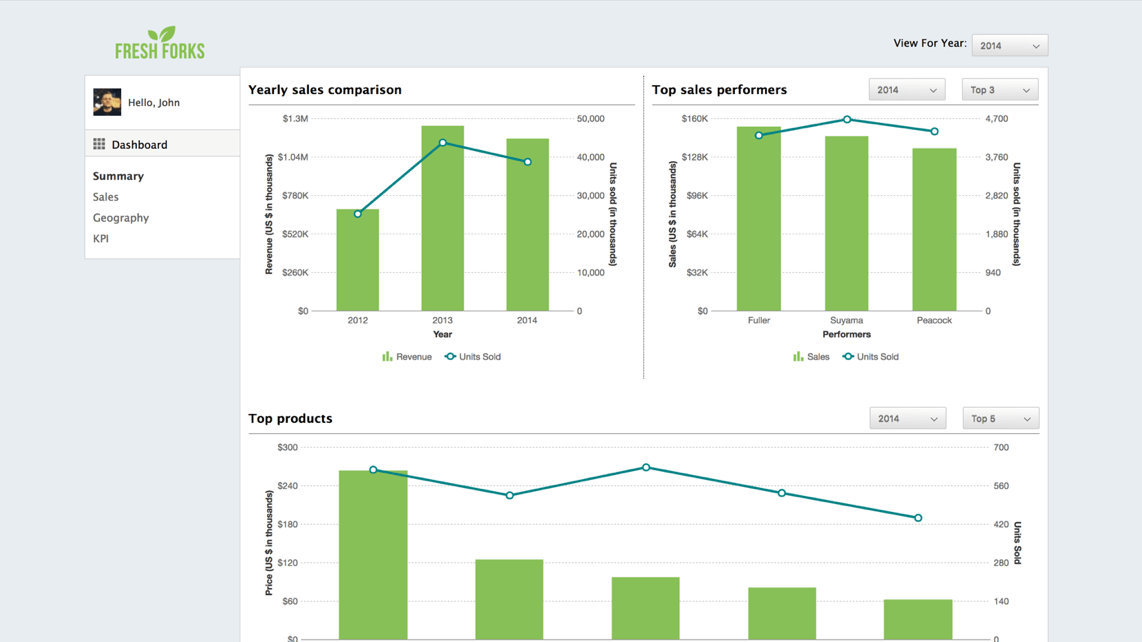The image size is (1142, 642).
Task: Click the Fresh Forks leaf logo
Action: [x=160, y=43]
